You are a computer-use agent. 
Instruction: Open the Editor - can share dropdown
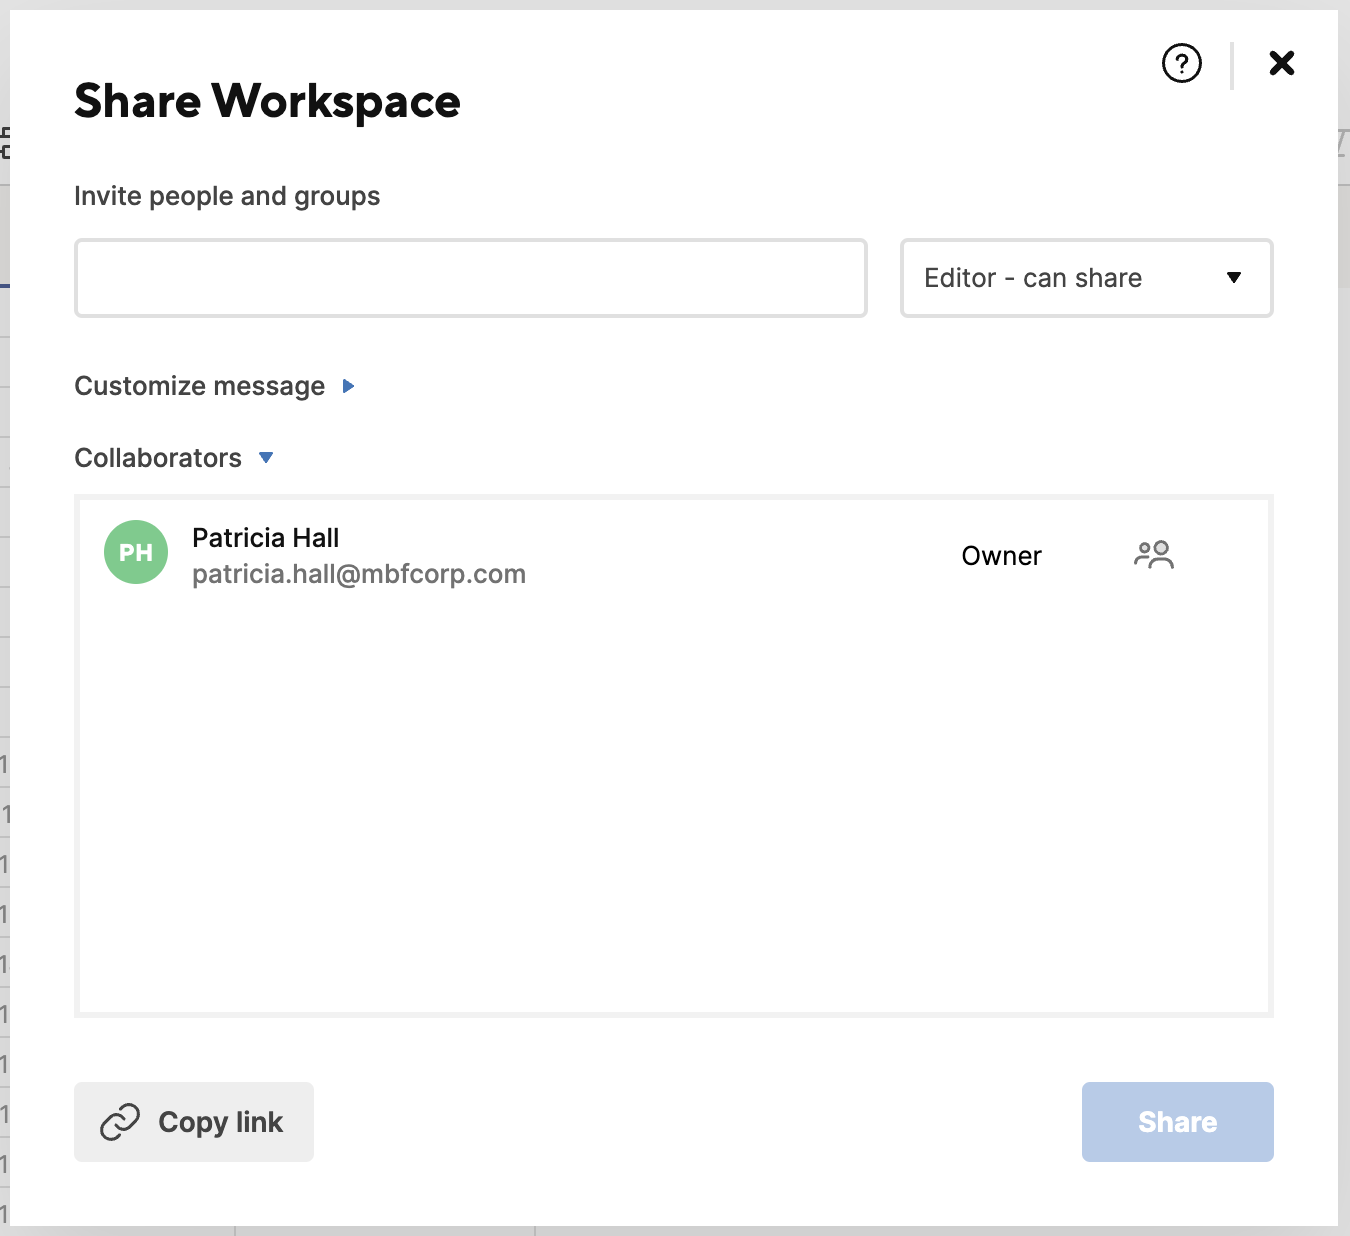coord(1086,278)
